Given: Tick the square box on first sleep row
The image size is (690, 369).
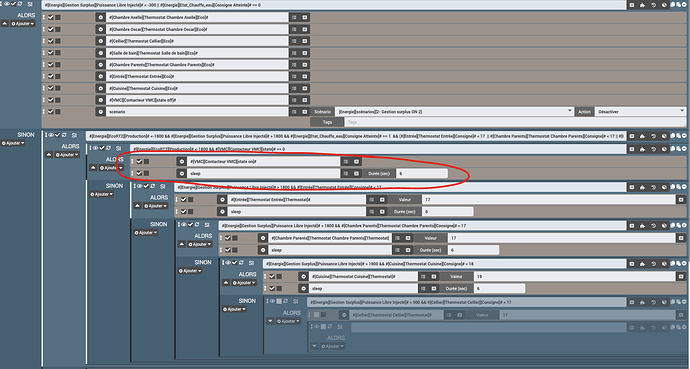Looking at the screenshot, I should coord(147,173).
